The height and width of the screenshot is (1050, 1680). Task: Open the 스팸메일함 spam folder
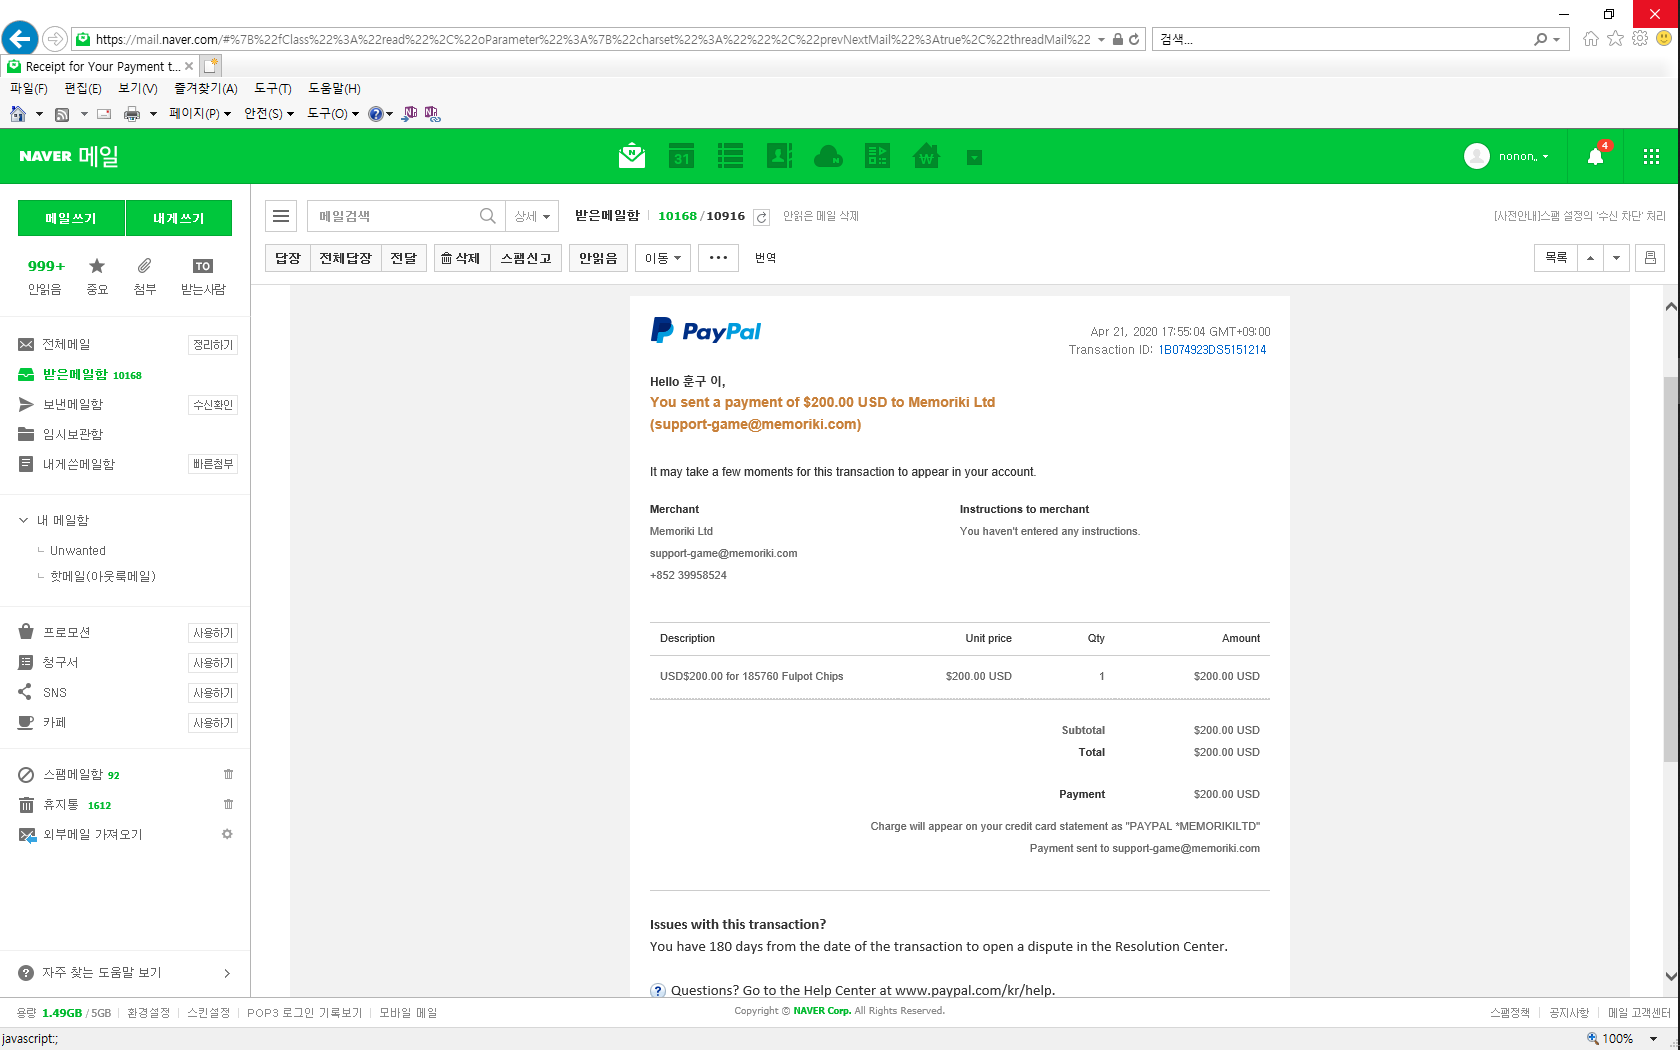pyautogui.click(x=73, y=774)
